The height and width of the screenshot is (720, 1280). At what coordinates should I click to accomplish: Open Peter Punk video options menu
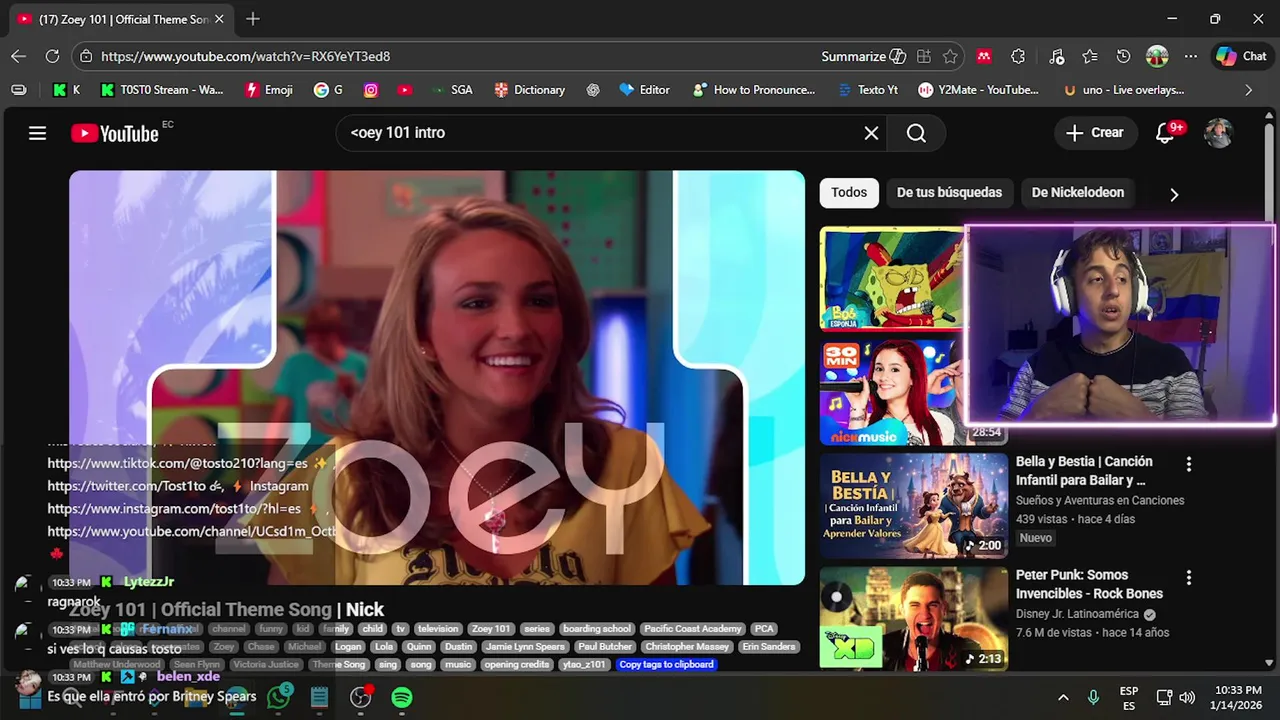(1189, 578)
